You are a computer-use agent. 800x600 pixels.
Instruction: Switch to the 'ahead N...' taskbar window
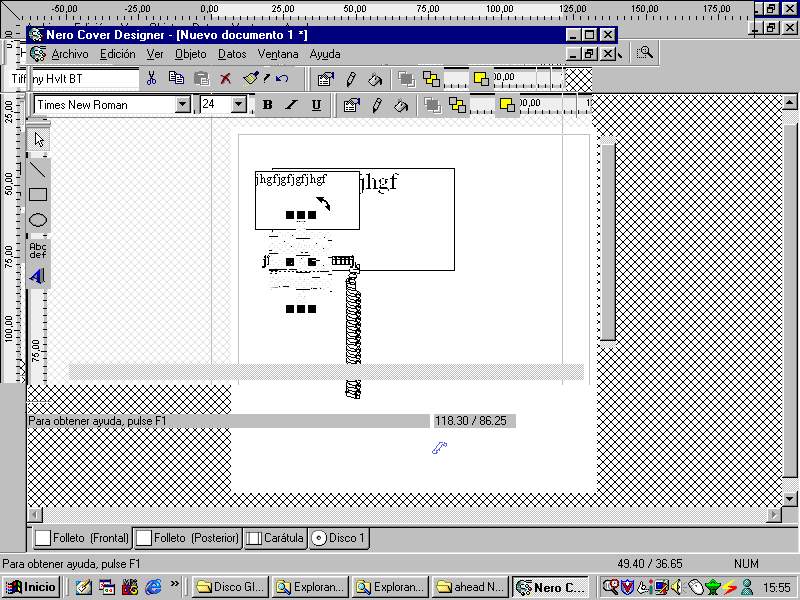[469, 587]
